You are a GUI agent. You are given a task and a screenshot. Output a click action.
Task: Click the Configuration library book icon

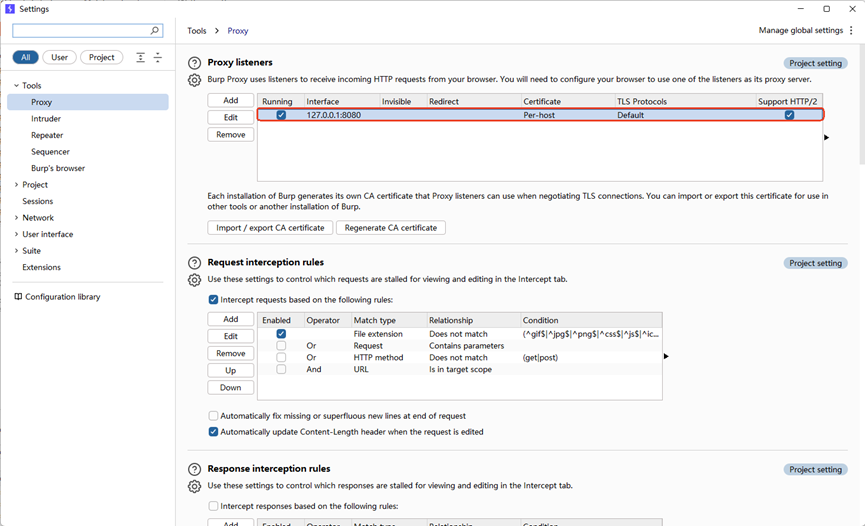[x=18, y=296]
